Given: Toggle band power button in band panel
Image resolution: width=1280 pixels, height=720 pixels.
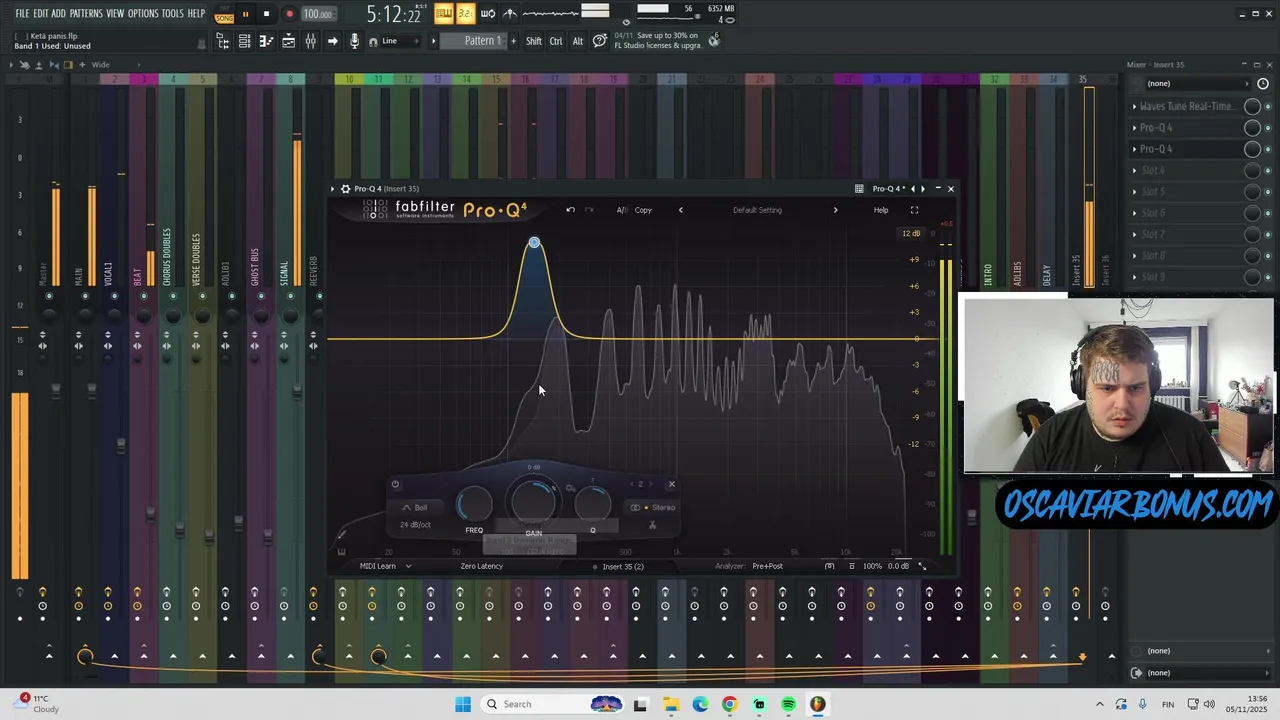Looking at the screenshot, I should pos(395,485).
